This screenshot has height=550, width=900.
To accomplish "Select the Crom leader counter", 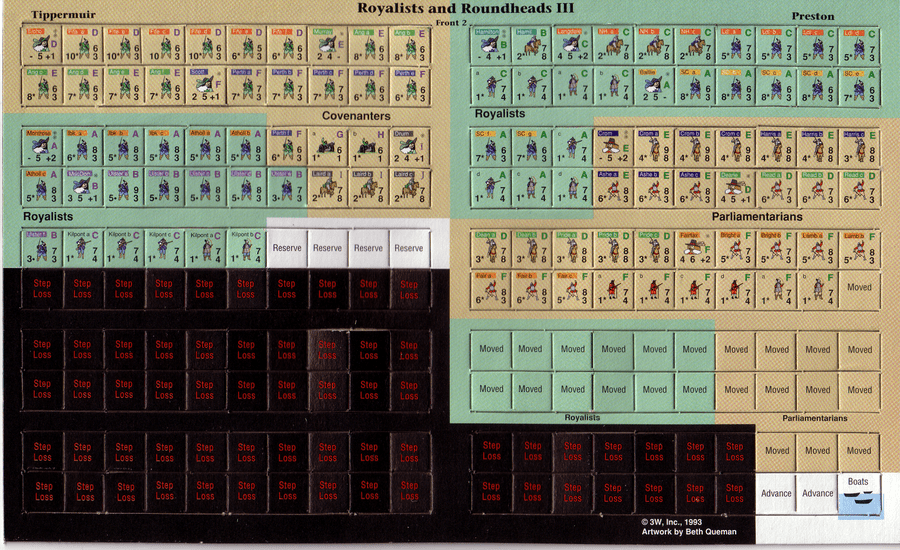I will tap(613, 147).
